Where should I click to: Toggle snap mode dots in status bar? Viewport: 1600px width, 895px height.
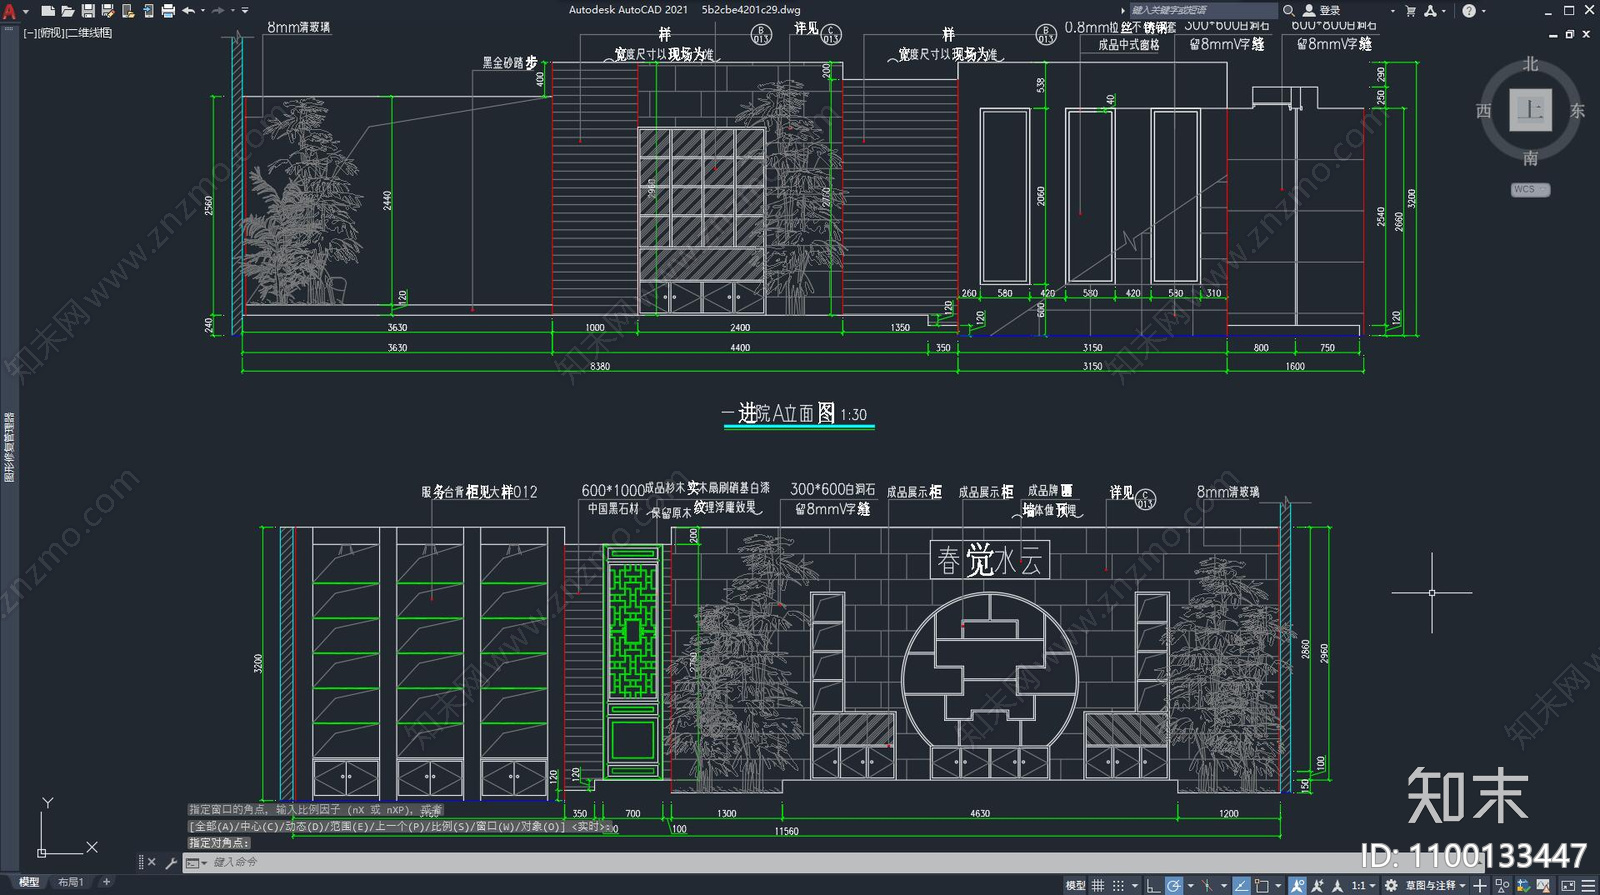1119,885
